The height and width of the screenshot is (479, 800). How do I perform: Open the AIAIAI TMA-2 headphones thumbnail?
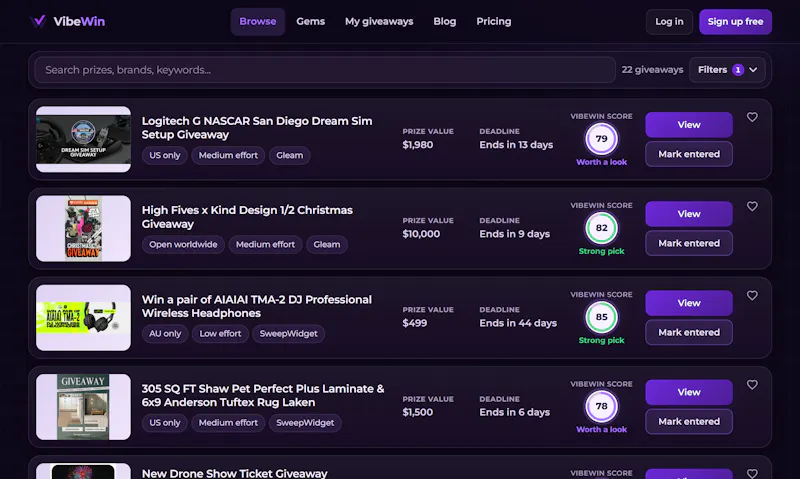tap(83, 318)
